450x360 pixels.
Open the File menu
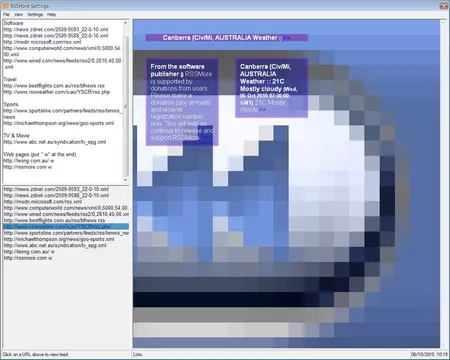6,15
